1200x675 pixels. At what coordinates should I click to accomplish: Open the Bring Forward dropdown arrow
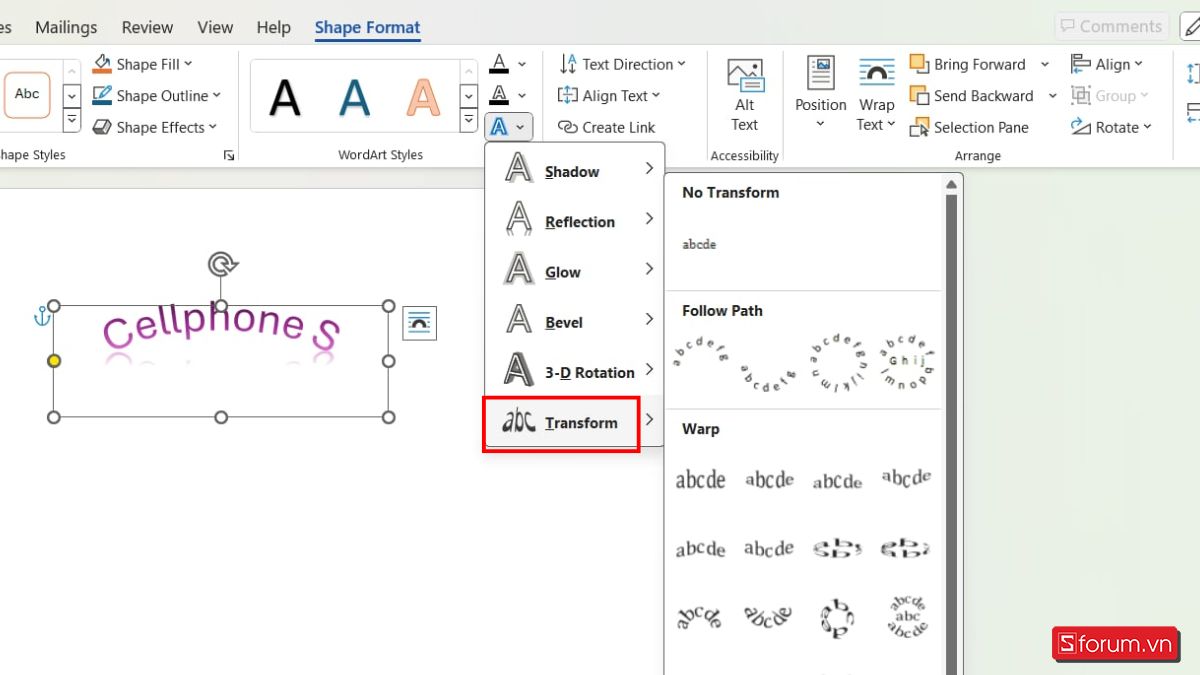pyautogui.click(x=1045, y=64)
